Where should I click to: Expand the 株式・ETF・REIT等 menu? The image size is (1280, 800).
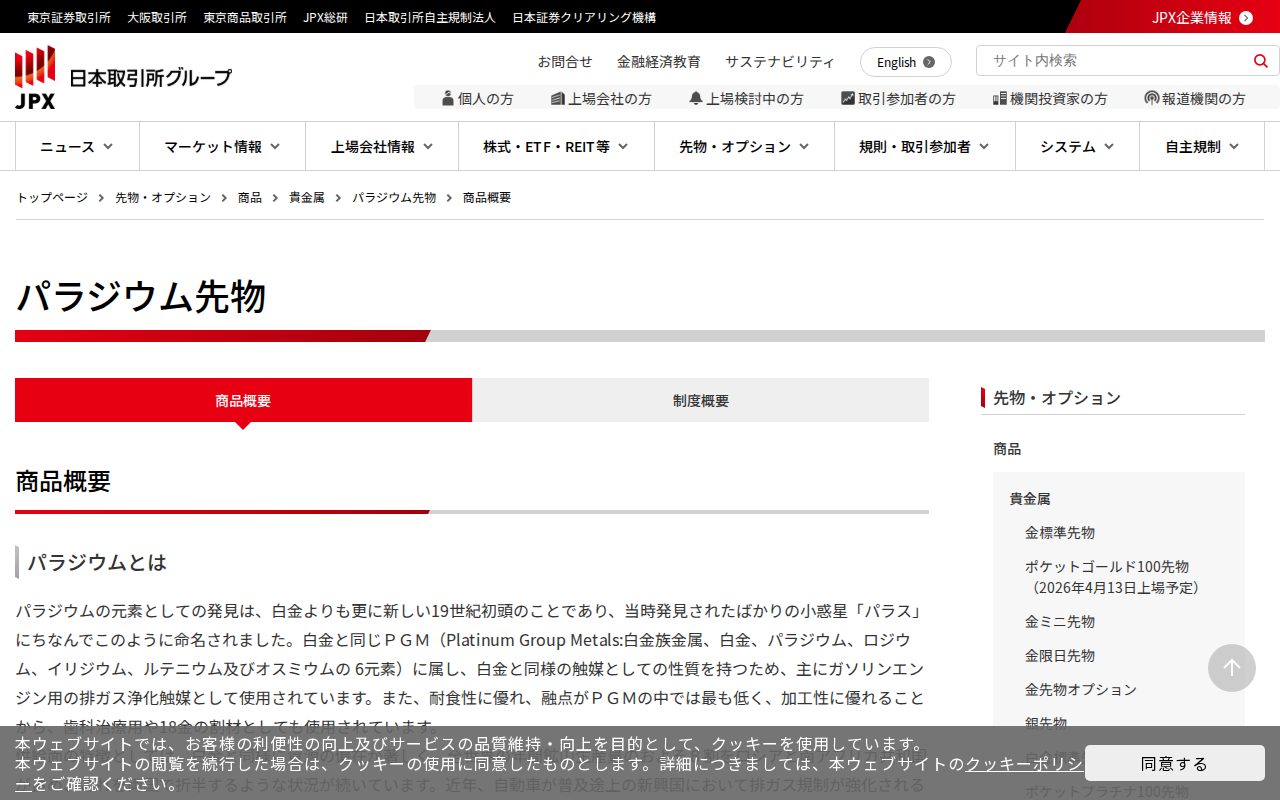[556, 146]
